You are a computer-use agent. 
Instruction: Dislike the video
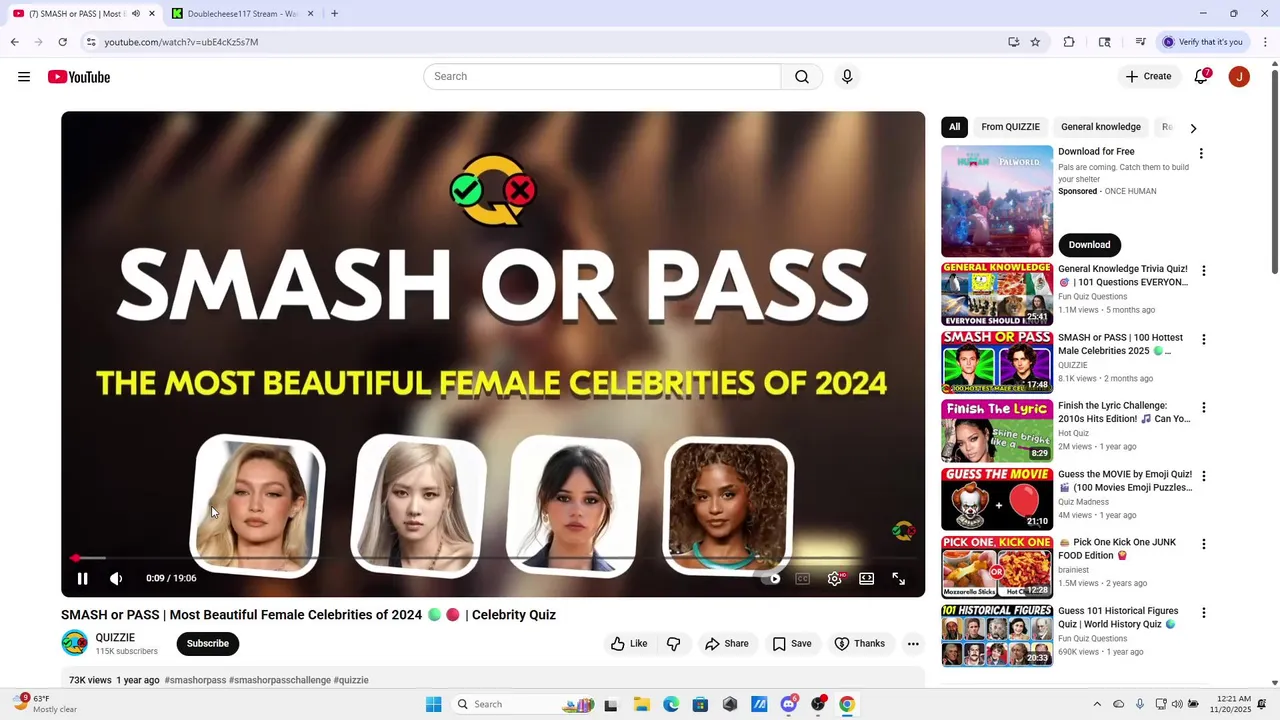point(674,644)
